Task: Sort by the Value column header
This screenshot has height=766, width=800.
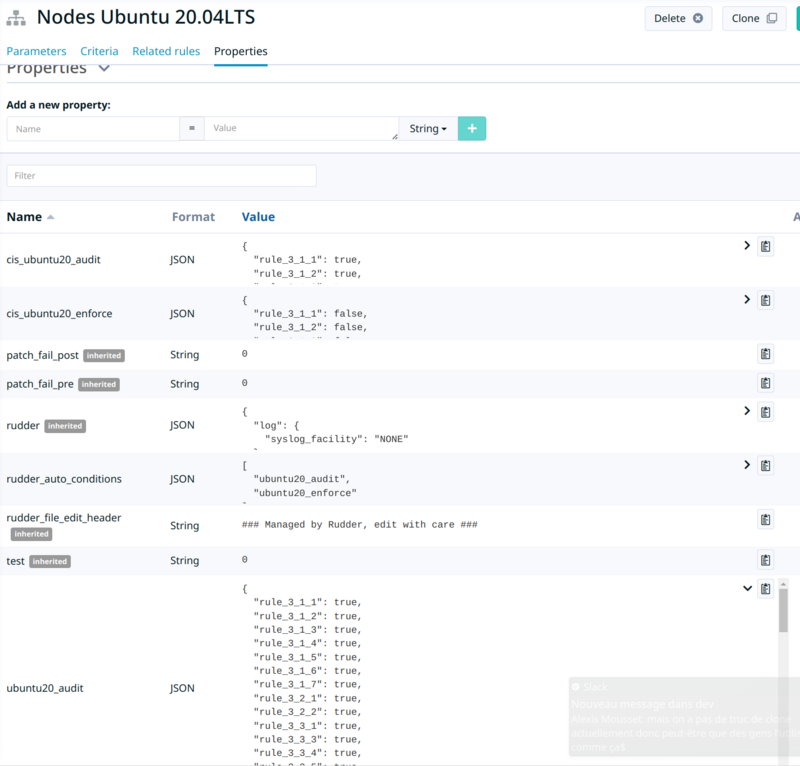Action: tap(258, 217)
